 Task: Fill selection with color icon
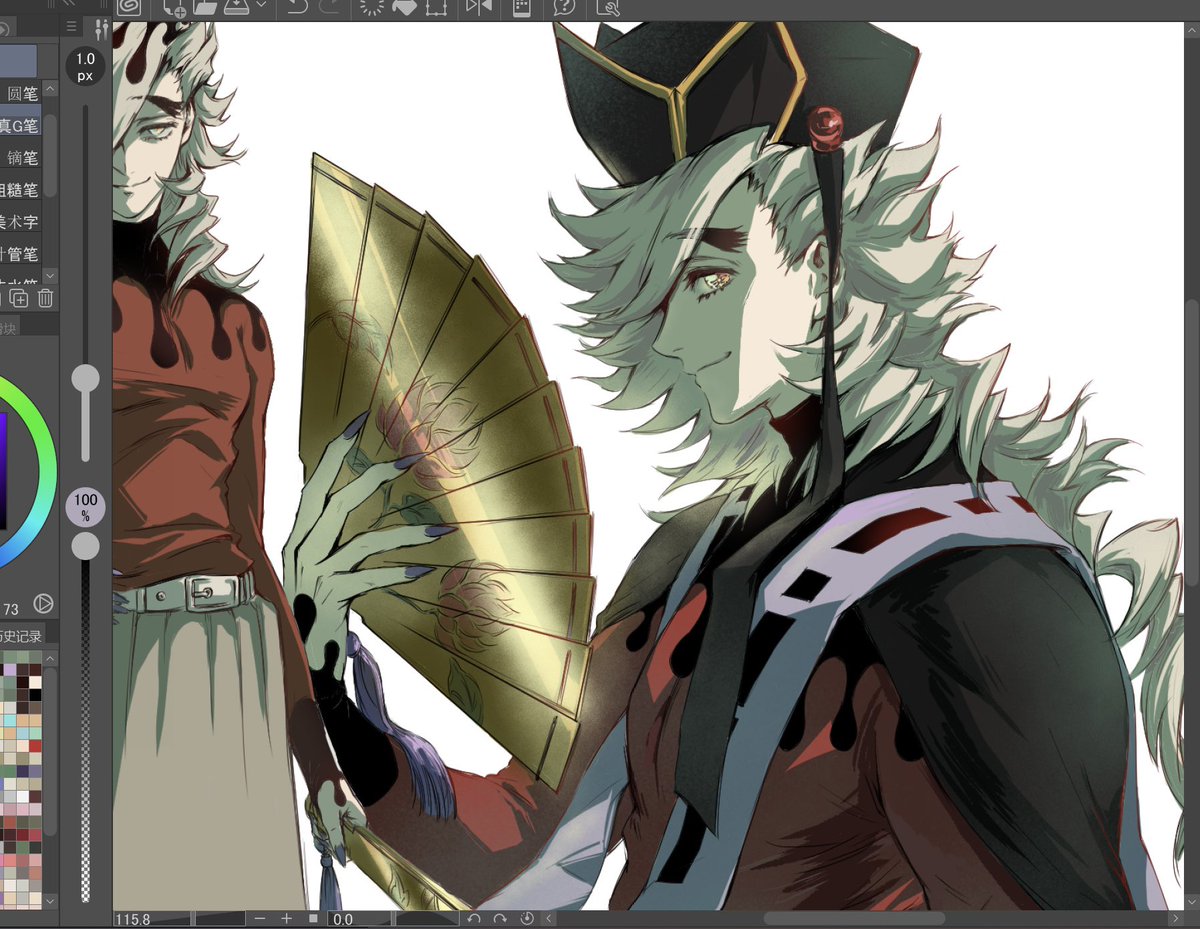coord(404,7)
